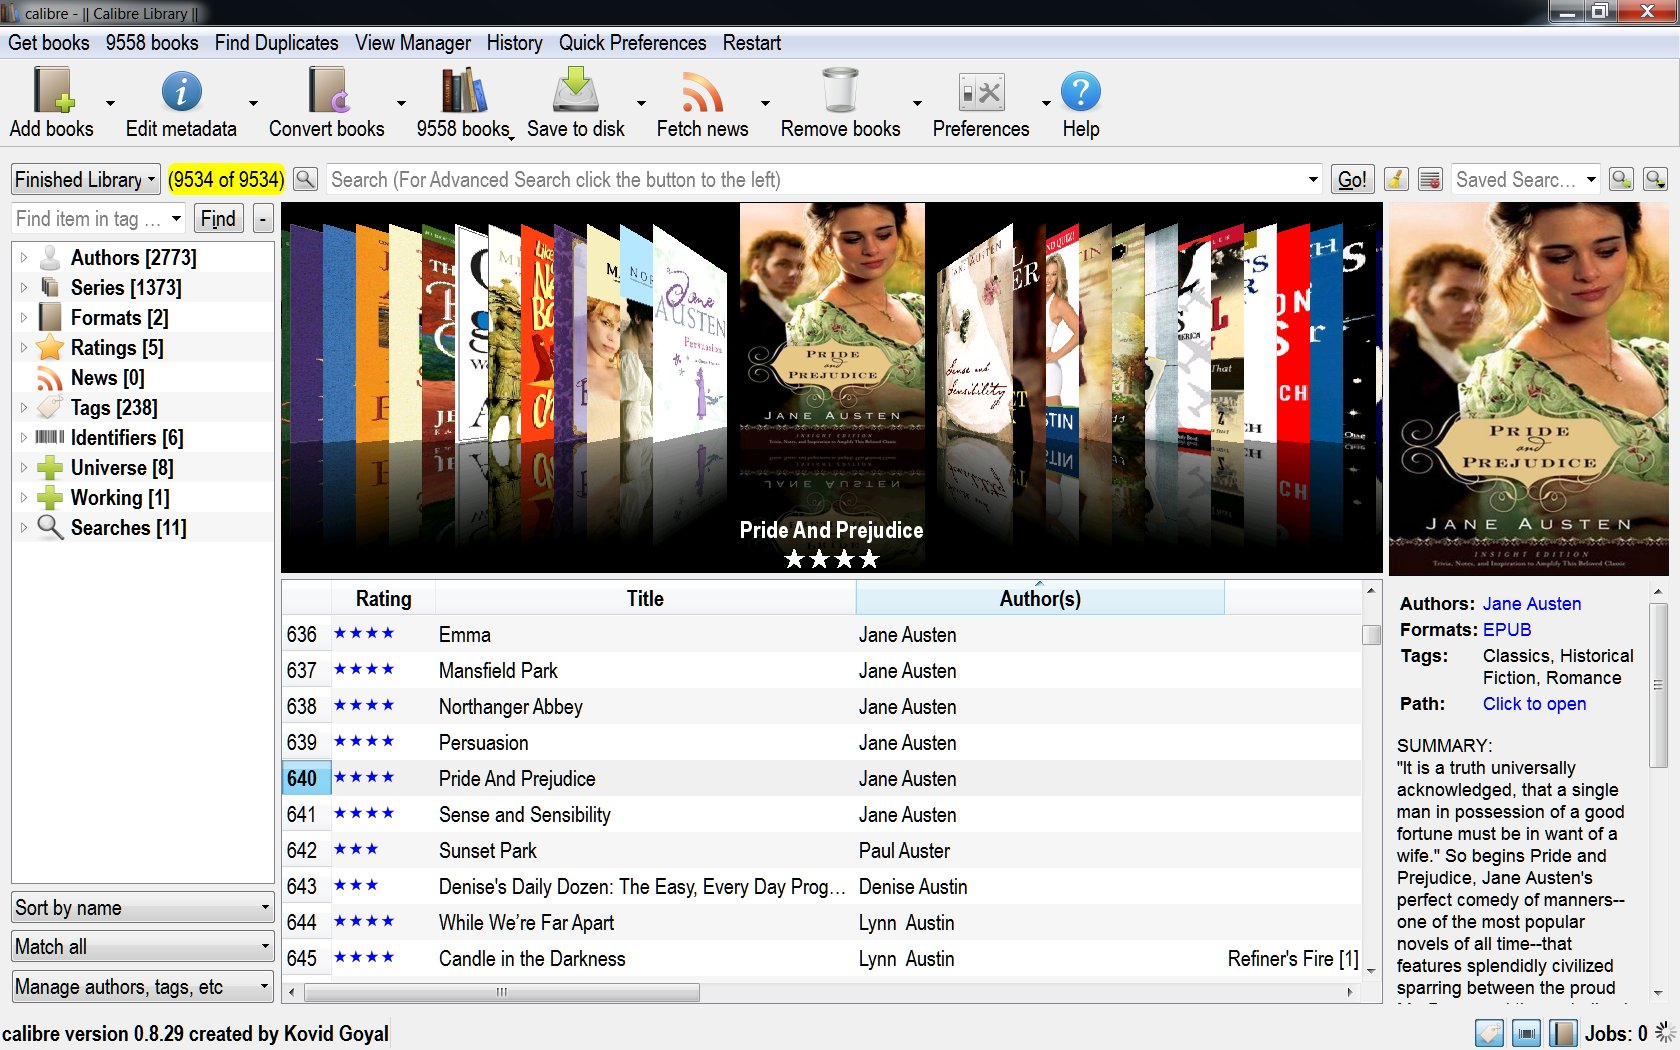Click the Go! search button
This screenshot has height=1050, width=1680.
[x=1352, y=179]
